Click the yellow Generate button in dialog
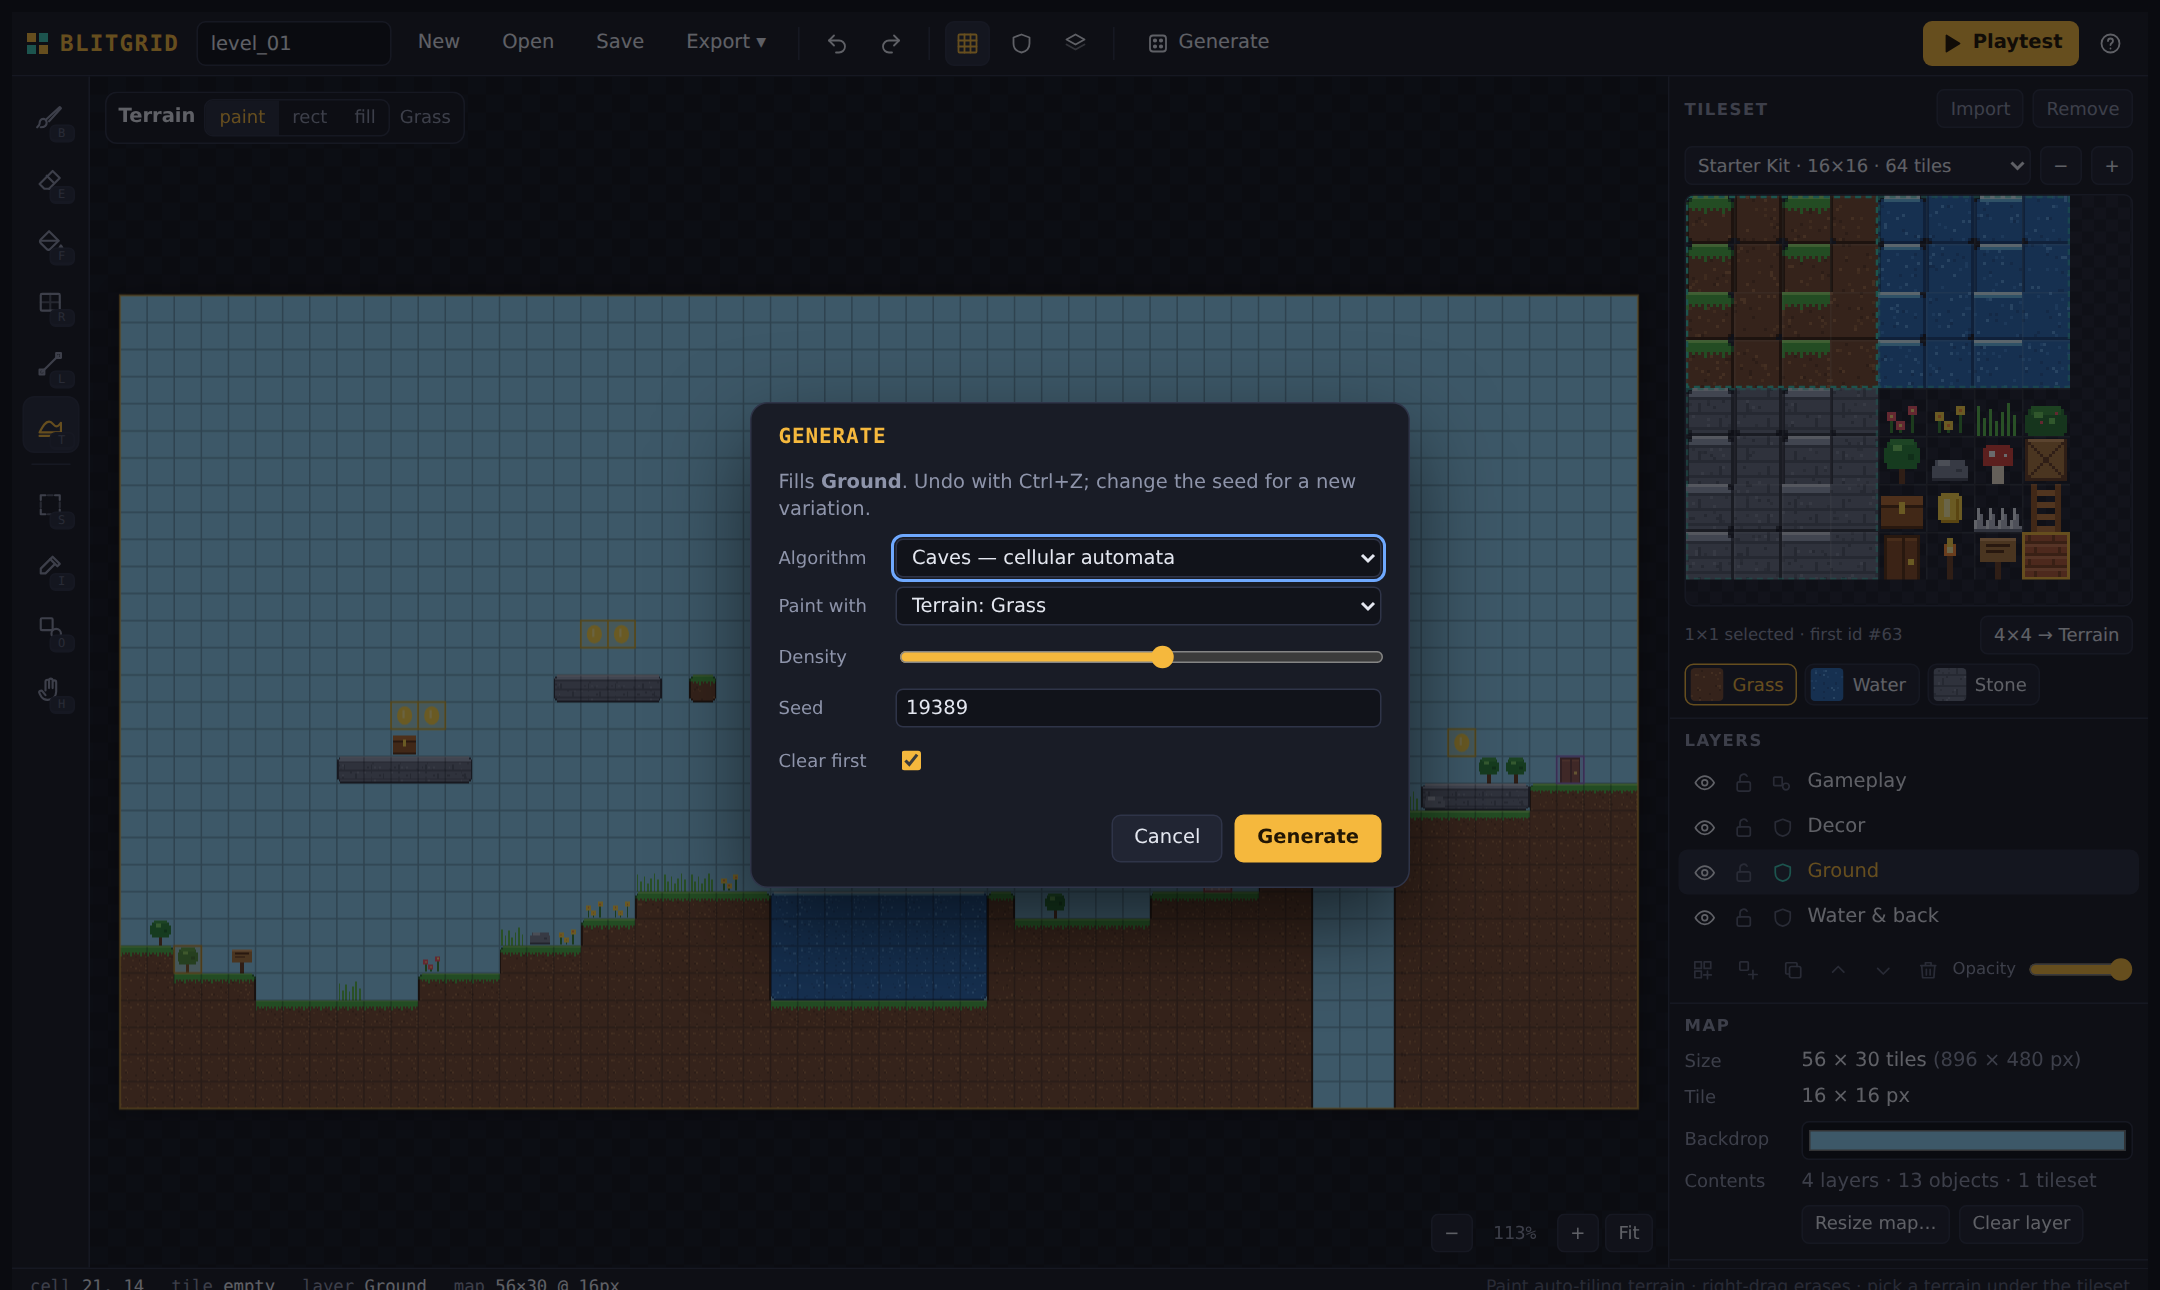 pyautogui.click(x=1307, y=837)
